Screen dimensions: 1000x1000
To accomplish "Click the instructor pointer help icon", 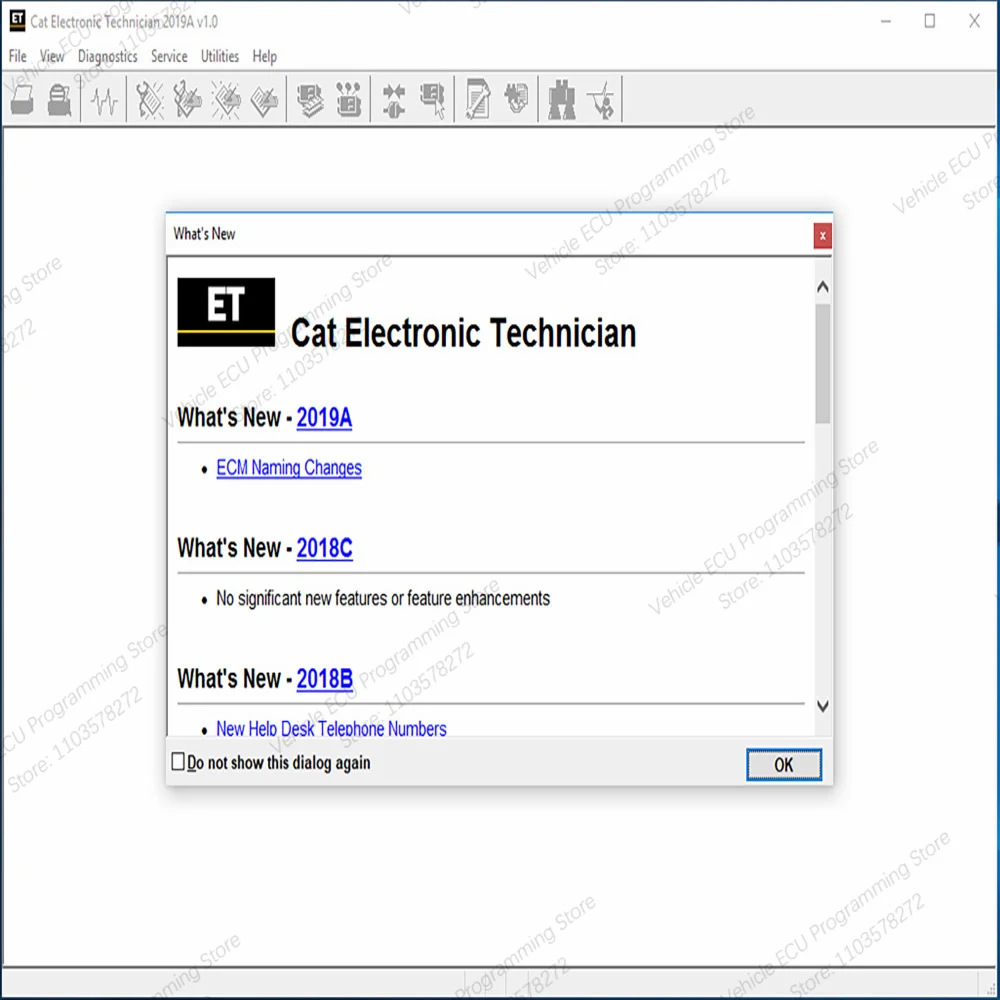I will (601, 100).
